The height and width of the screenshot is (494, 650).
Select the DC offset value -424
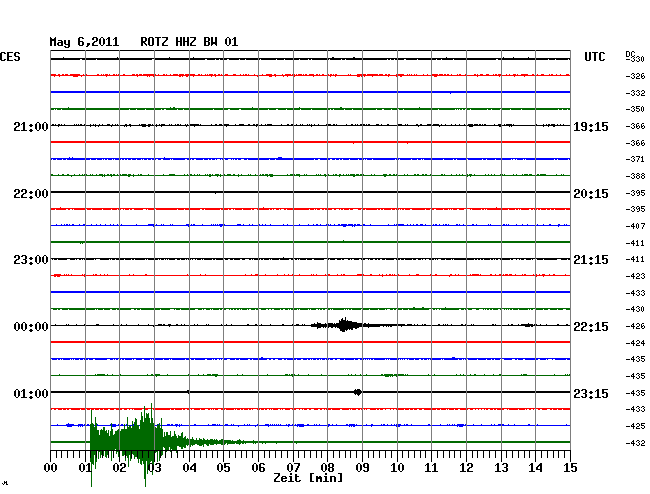[x=635, y=343]
